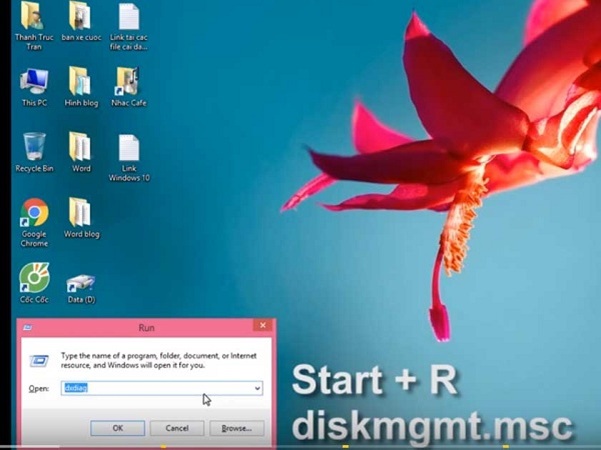
Task: Click the Run dialog title bar icon
Action: tap(28, 327)
